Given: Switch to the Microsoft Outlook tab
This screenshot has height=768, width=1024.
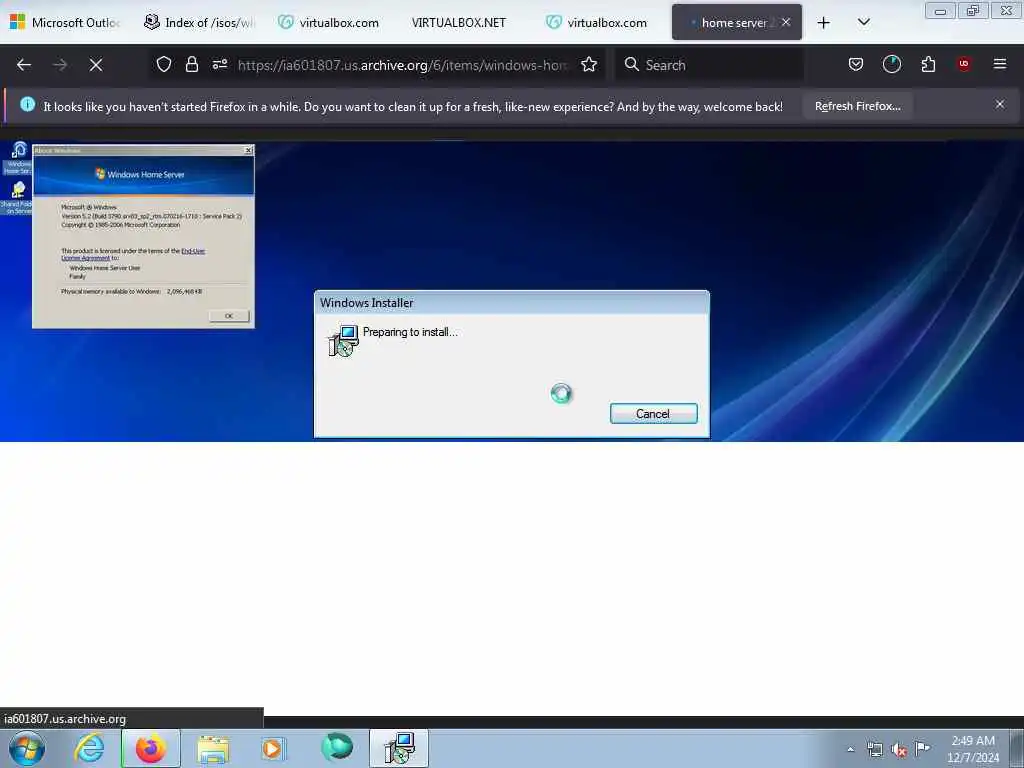Looking at the screenshot, I should click(65, 22).
